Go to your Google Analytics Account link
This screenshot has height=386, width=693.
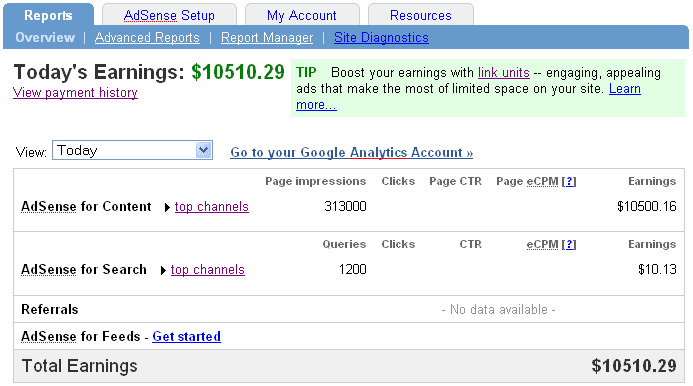coord(351,153)
